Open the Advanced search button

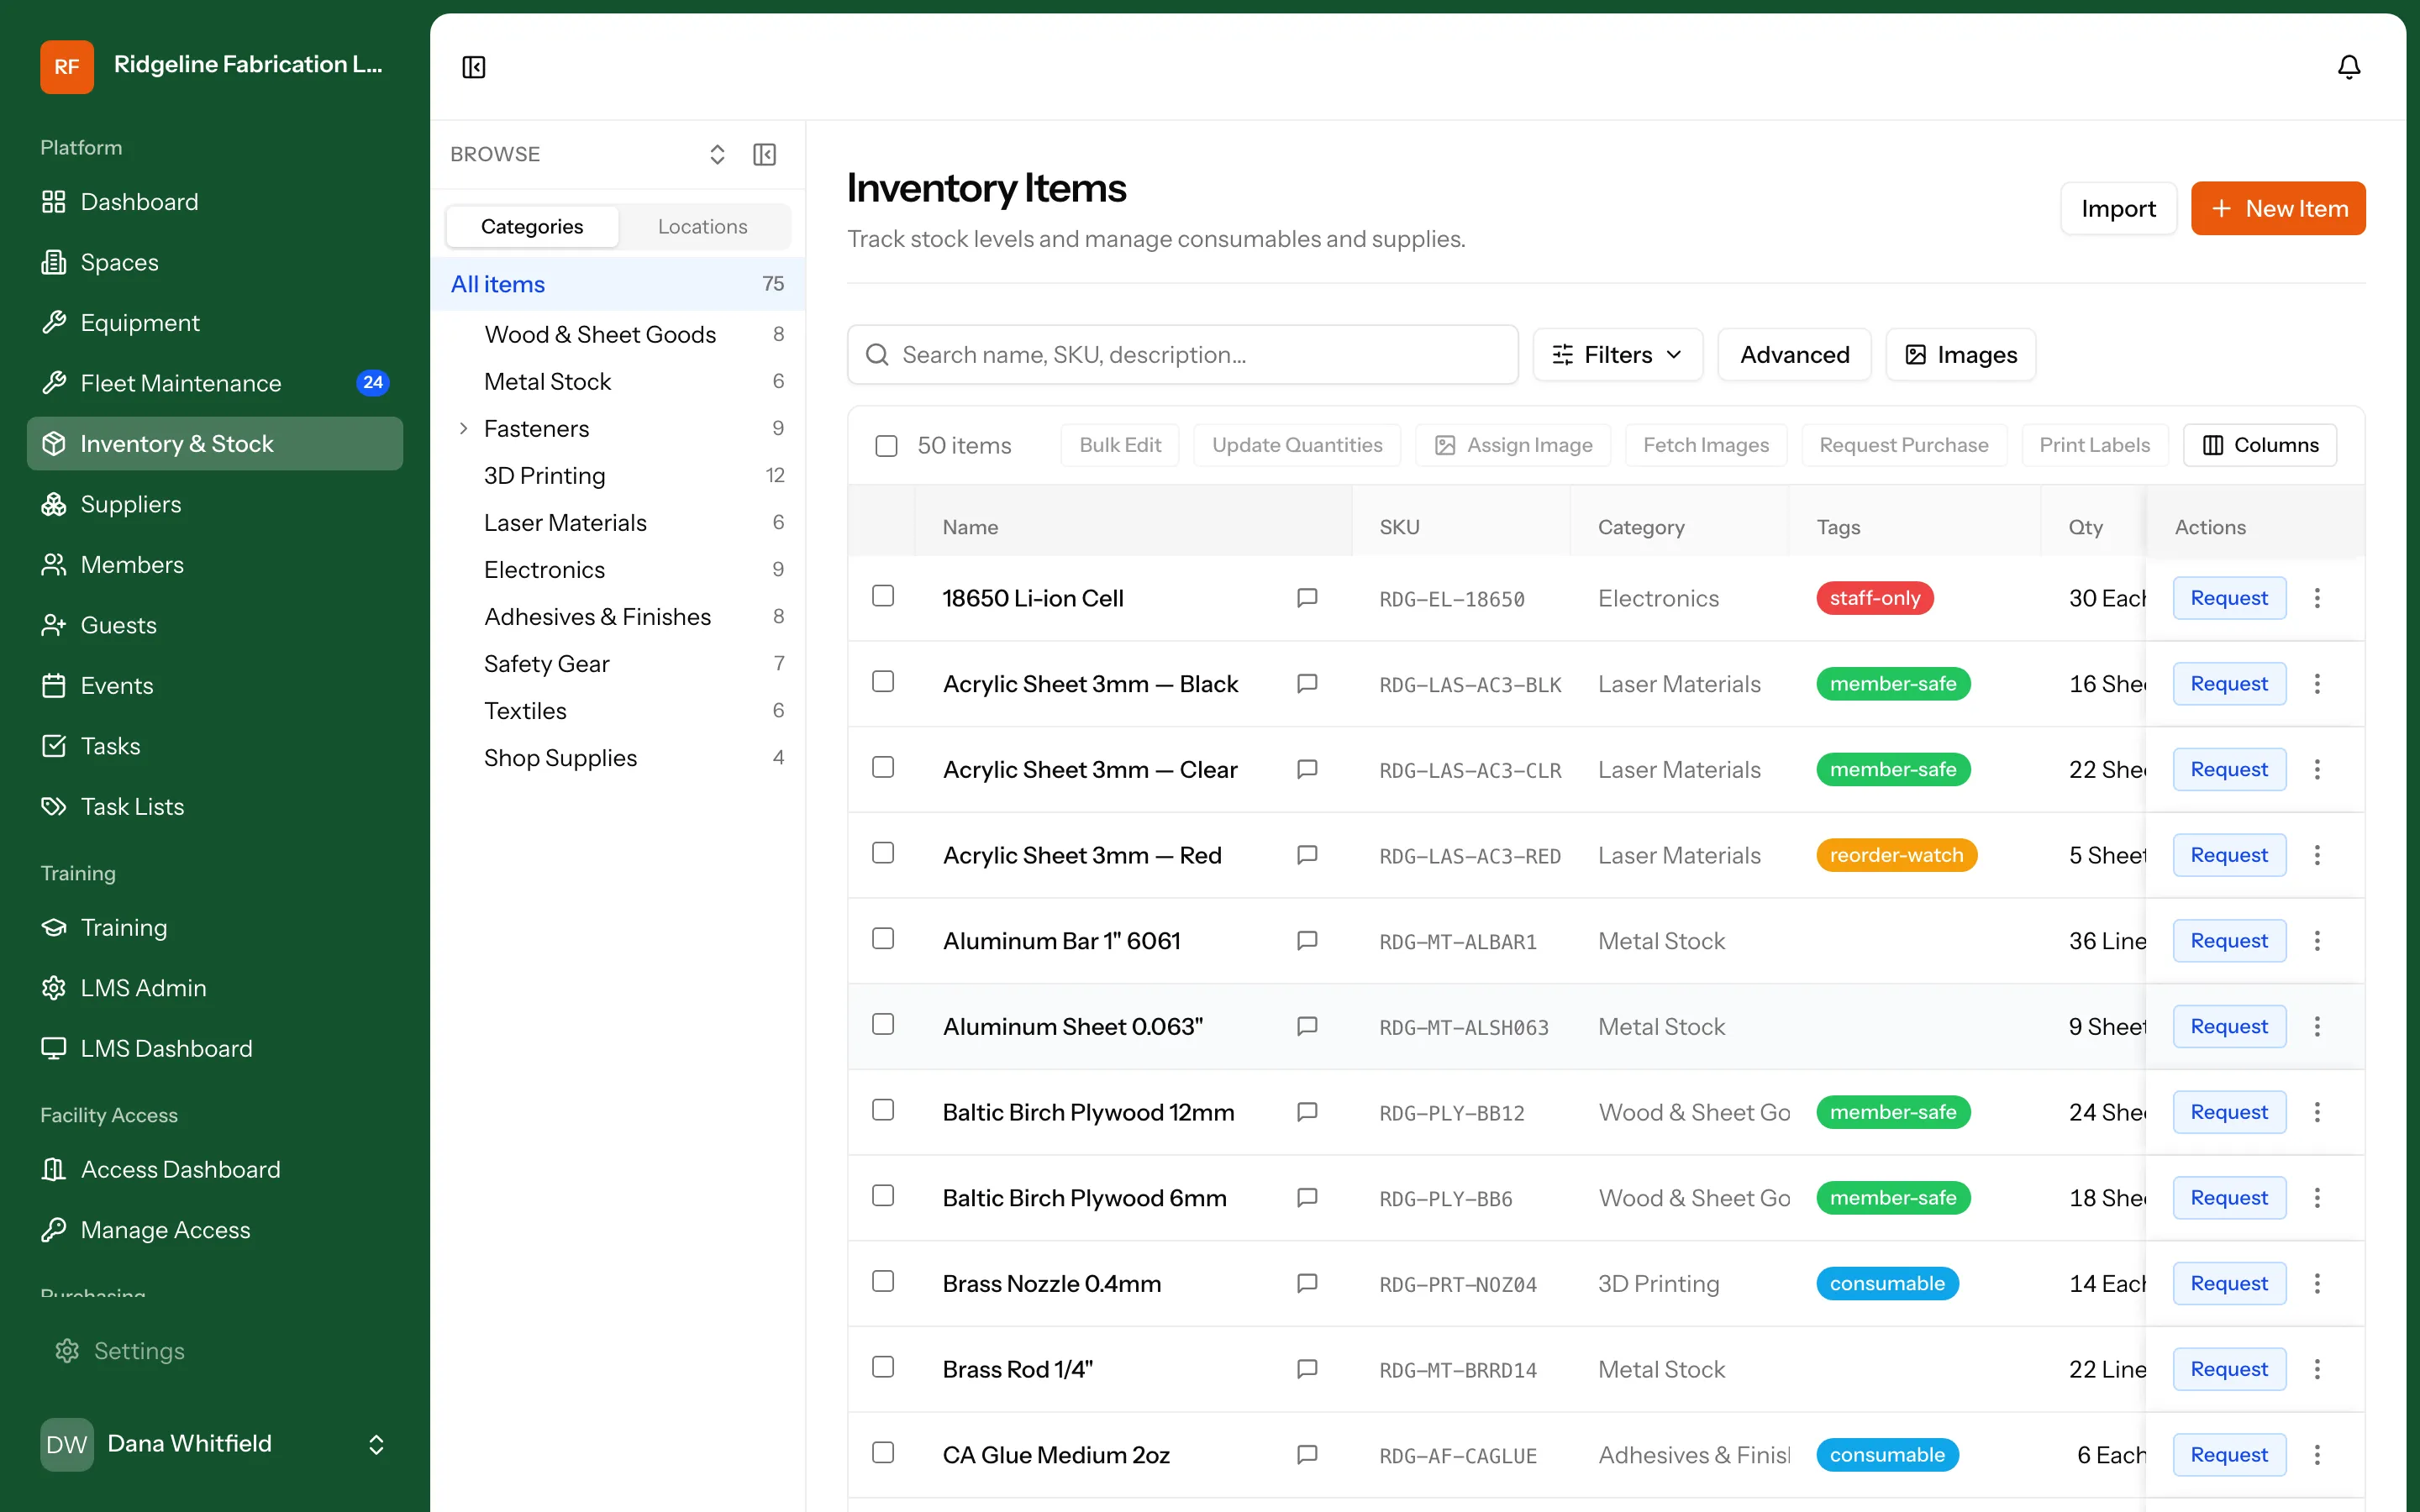click(x=1794, y=355)
